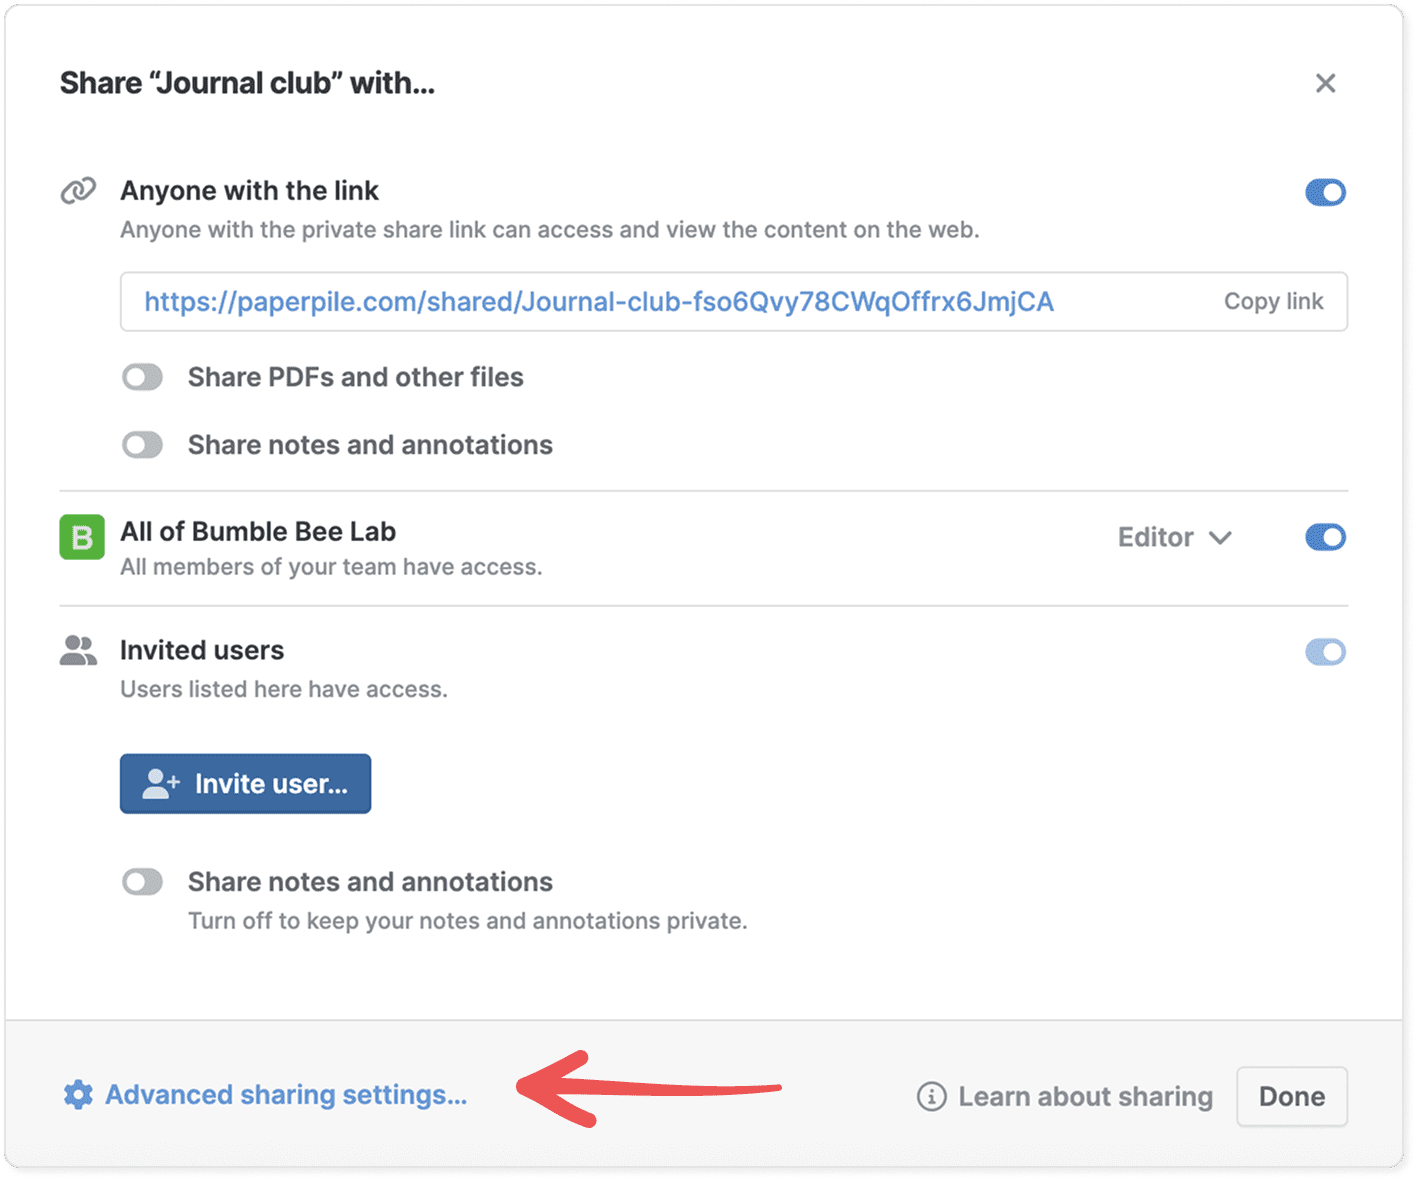The image size is (1416, 1180).
Task: Click the Advanced sharing gear icon
Action: (x=78, y=1095)
